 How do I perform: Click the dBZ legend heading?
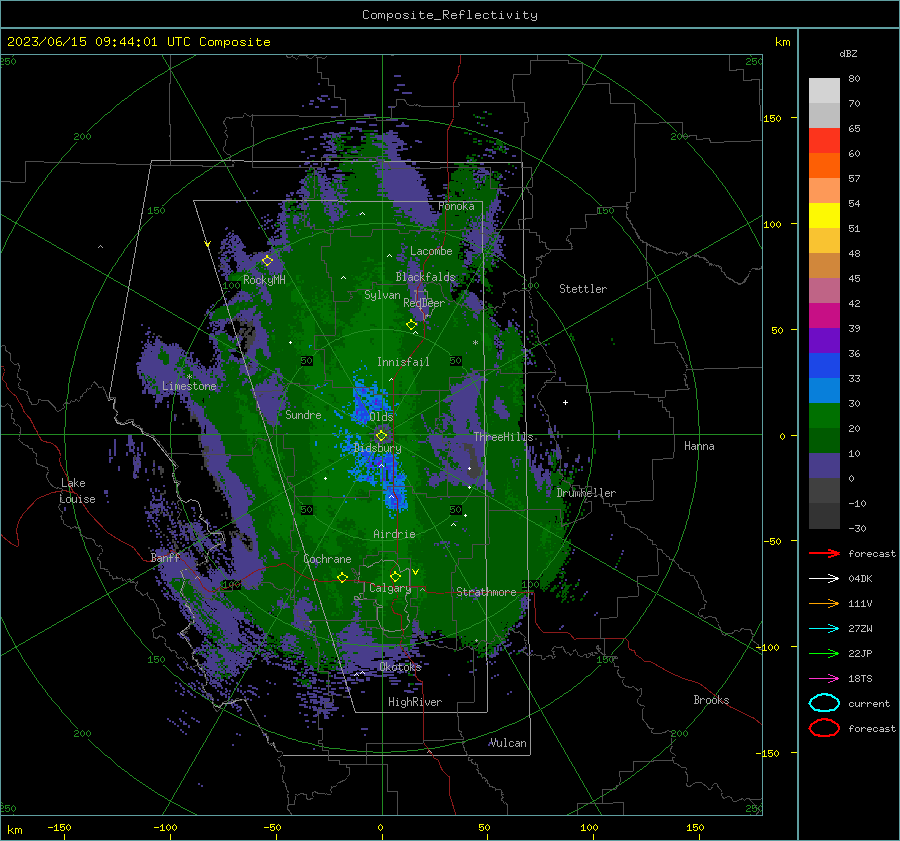tap(848, 53)
